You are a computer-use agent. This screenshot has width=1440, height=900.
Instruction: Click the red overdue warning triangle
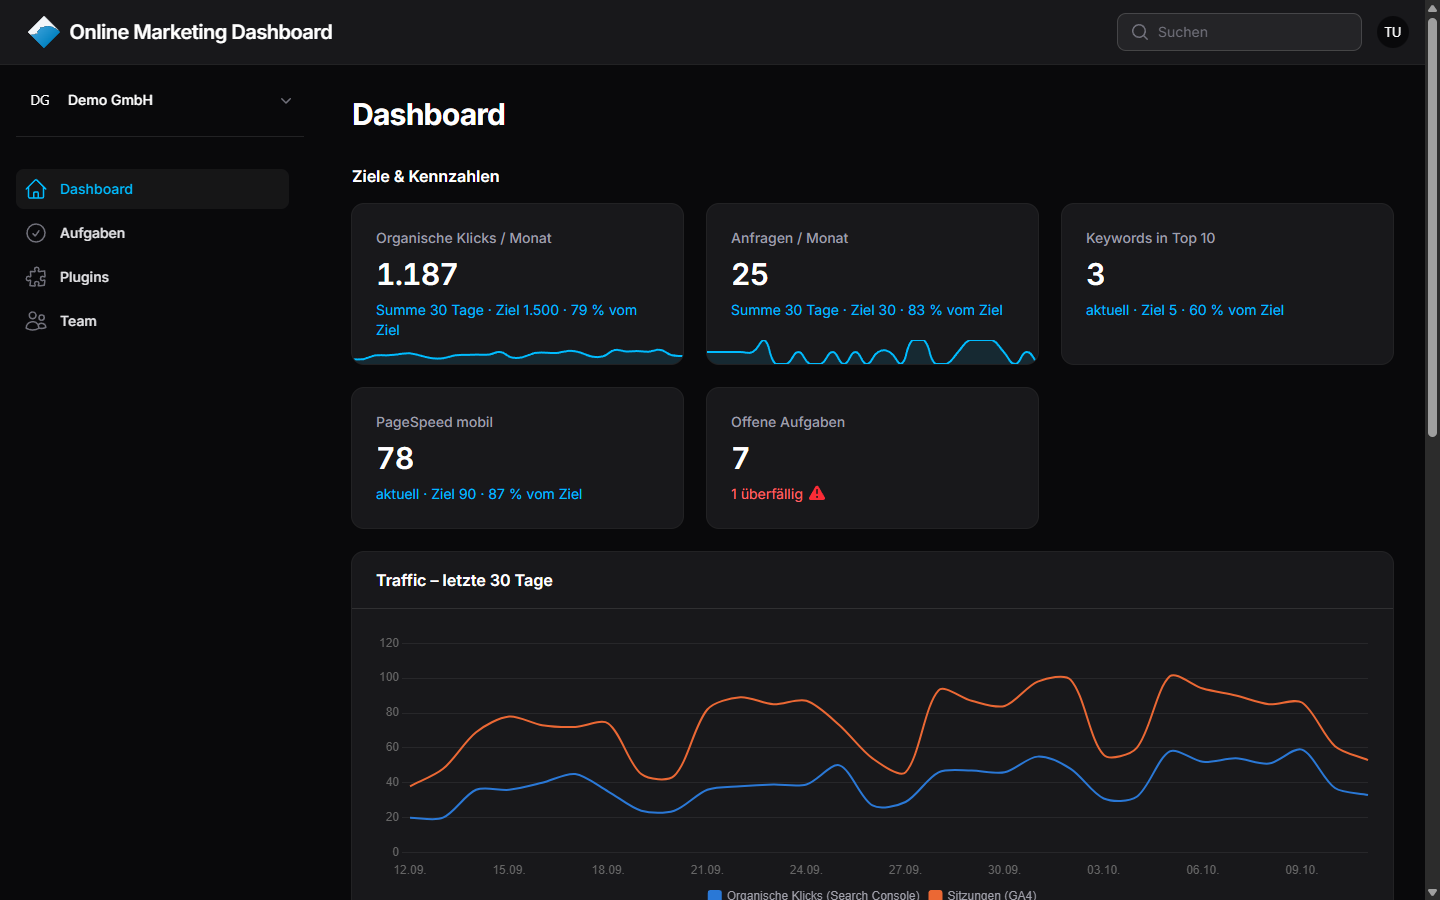pos(817,493)
